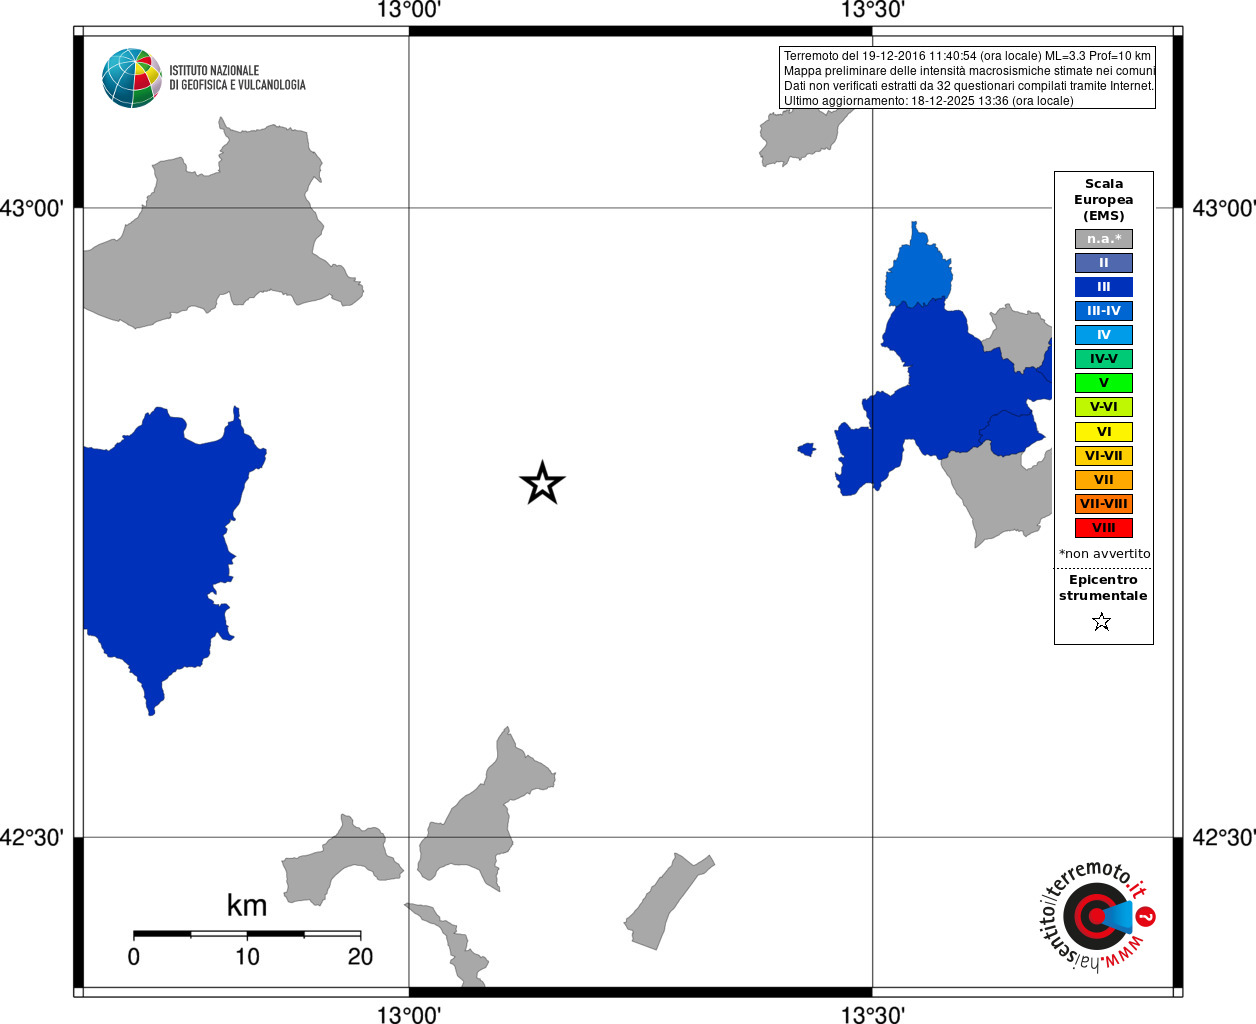Click the epicenter star on the map
The height and width of the screenshot is (1024, 1256).
coord(542,483)
